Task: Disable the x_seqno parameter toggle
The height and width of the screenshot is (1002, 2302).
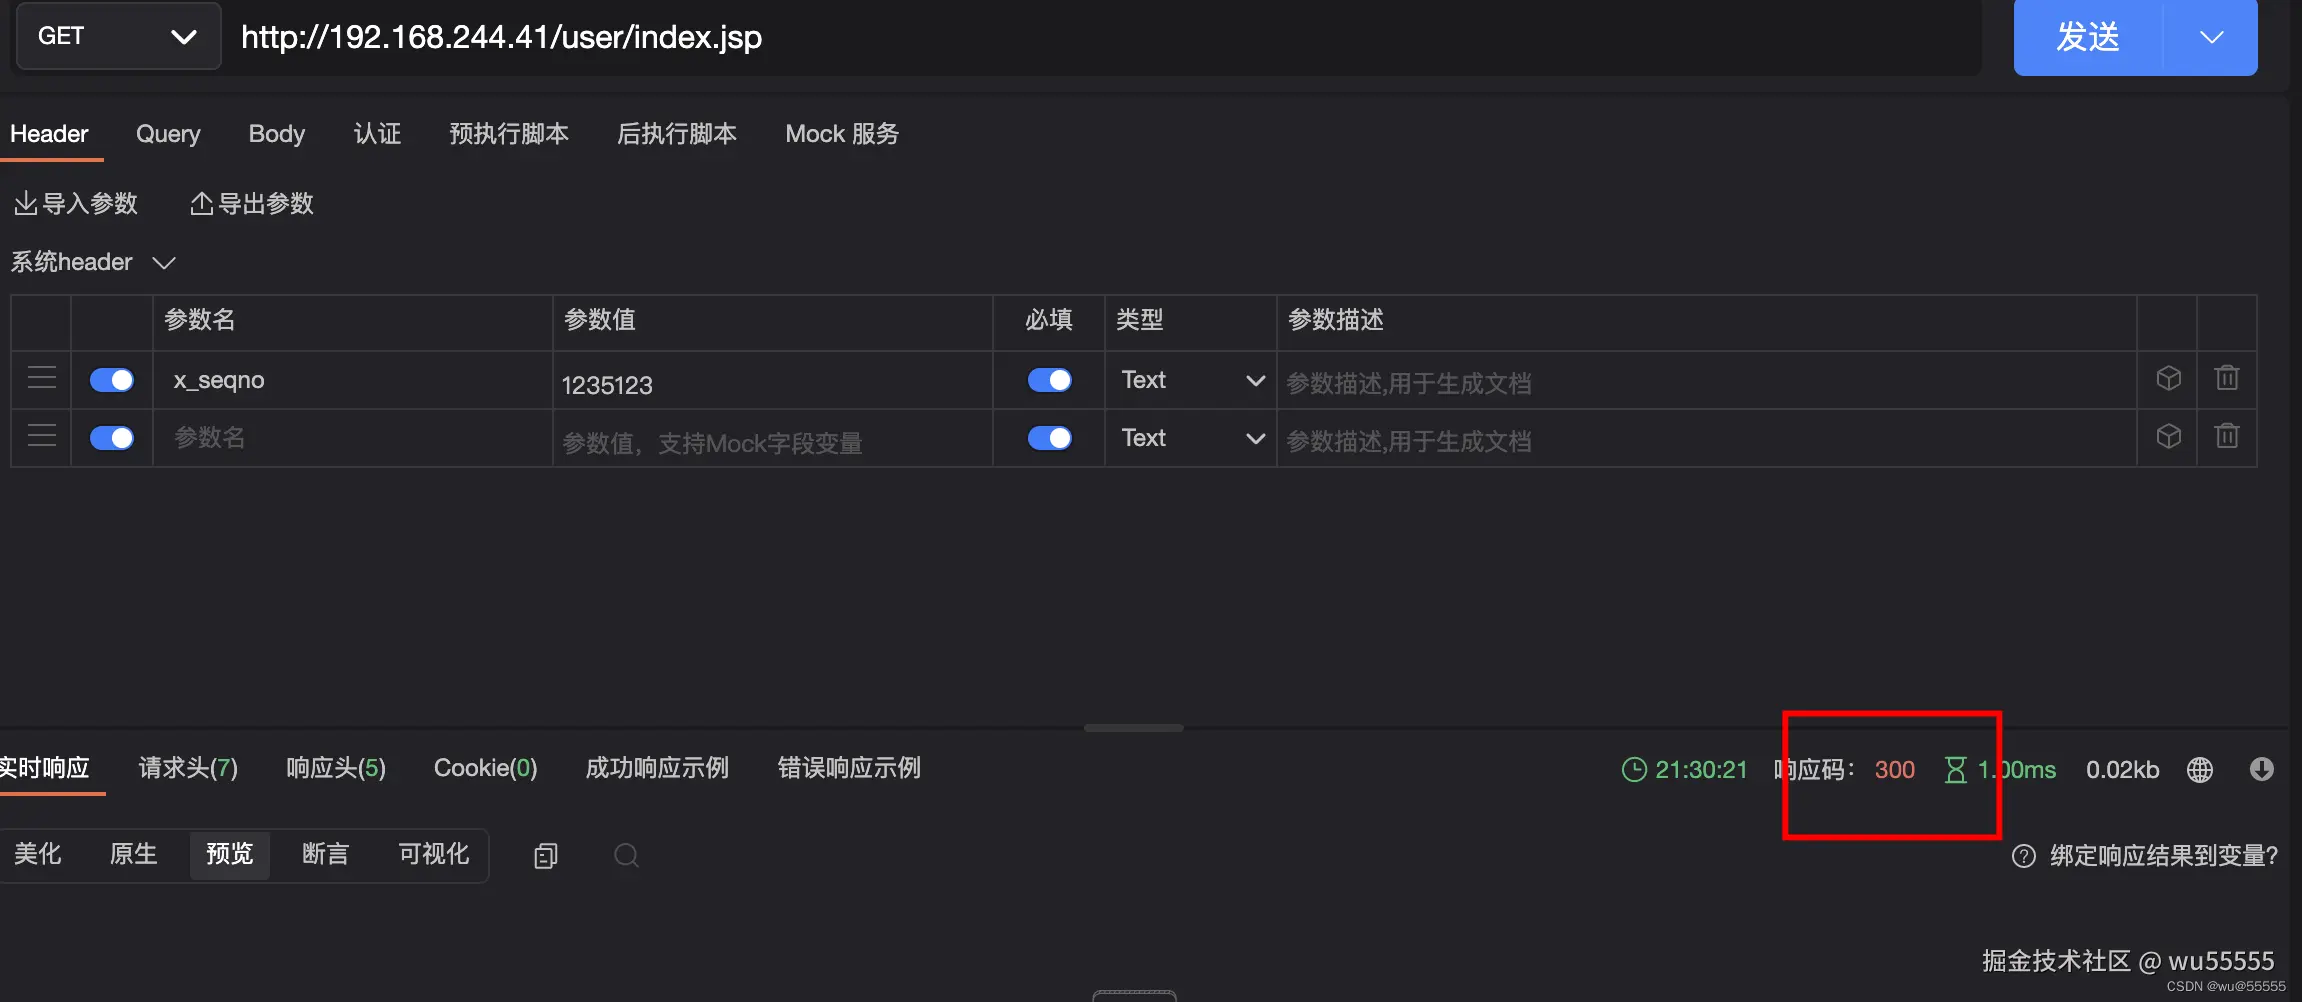Action: (x=111, y=379)
